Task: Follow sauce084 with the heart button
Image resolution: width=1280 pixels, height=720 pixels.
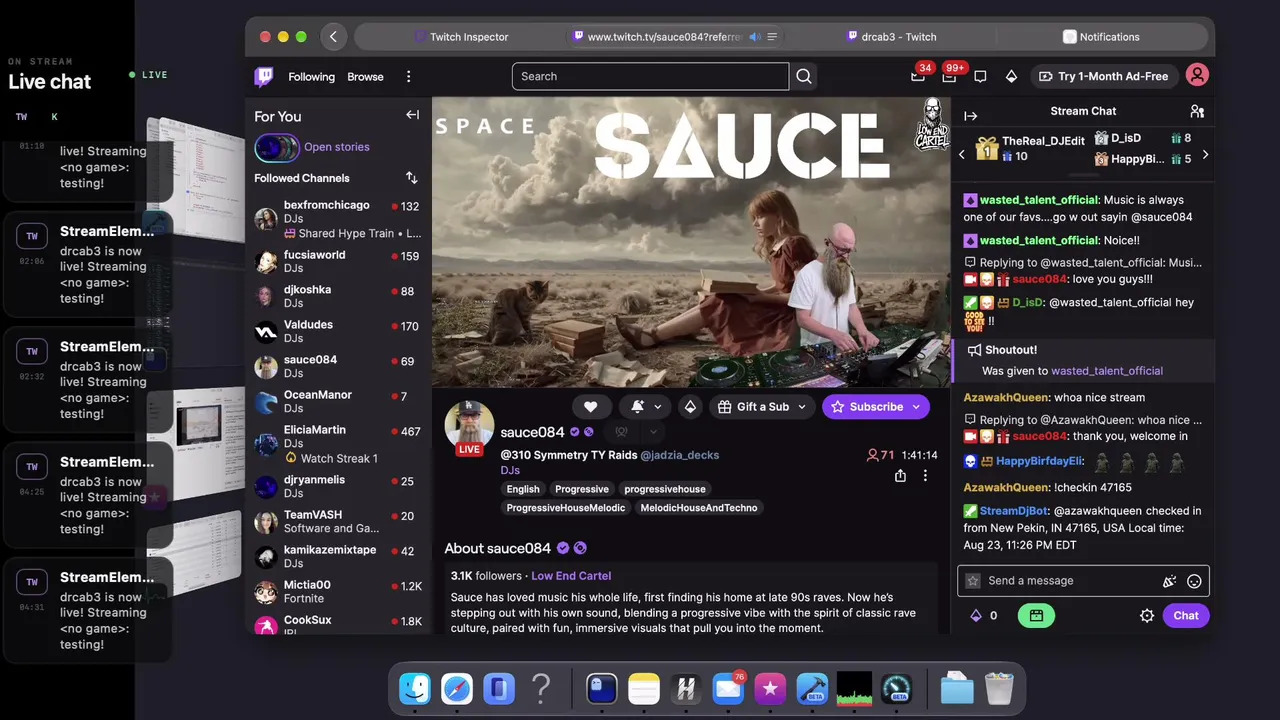Action: pyautogui.click(x=590, y=407)
